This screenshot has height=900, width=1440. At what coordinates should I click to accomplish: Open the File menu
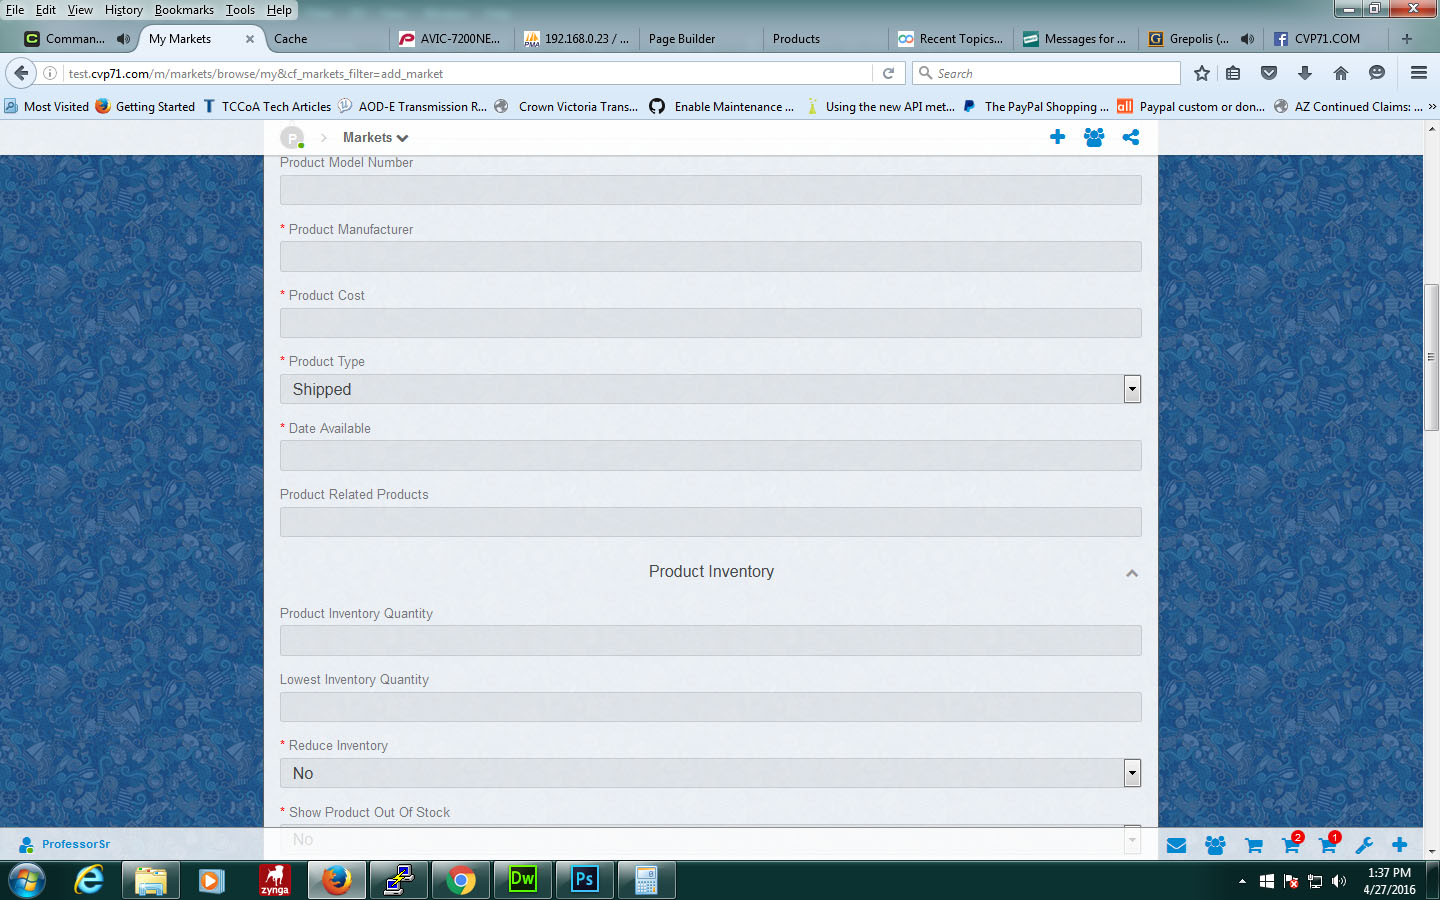coord(15,10)
